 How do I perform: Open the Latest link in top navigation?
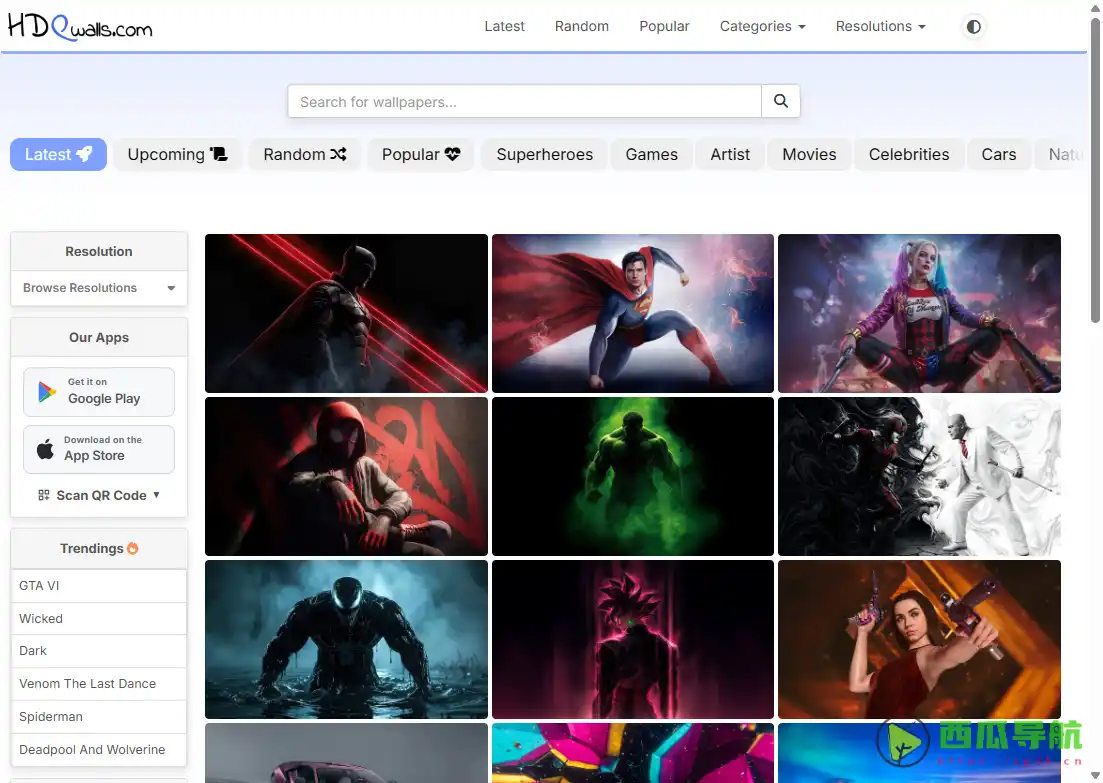pyautogui.click(x=504, y=26)
